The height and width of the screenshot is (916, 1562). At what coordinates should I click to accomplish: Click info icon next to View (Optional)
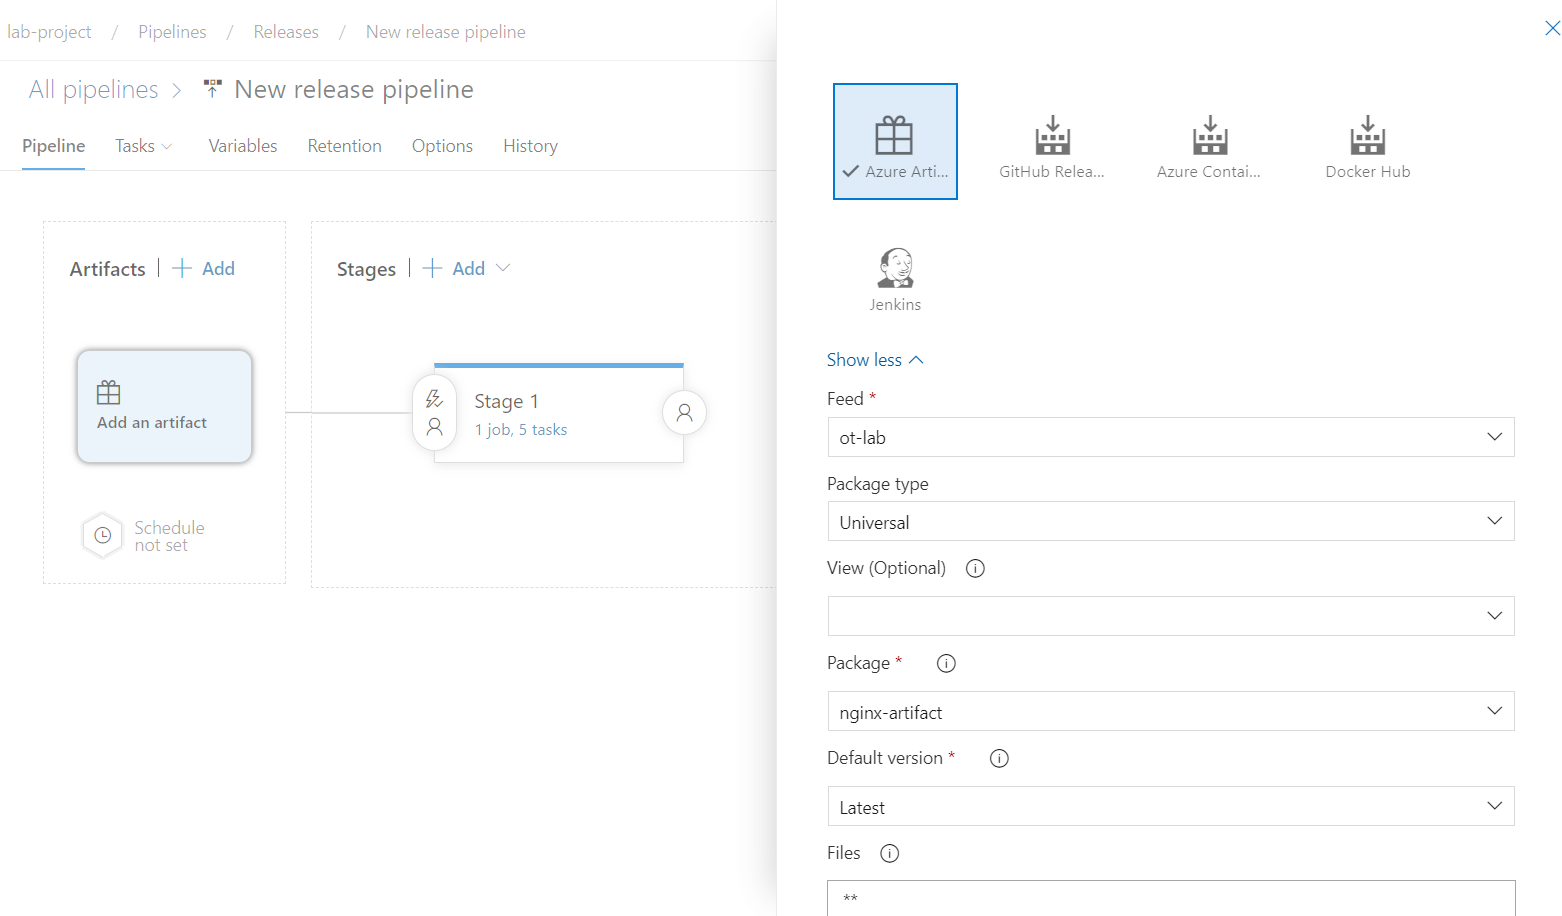tap(975, 568)
